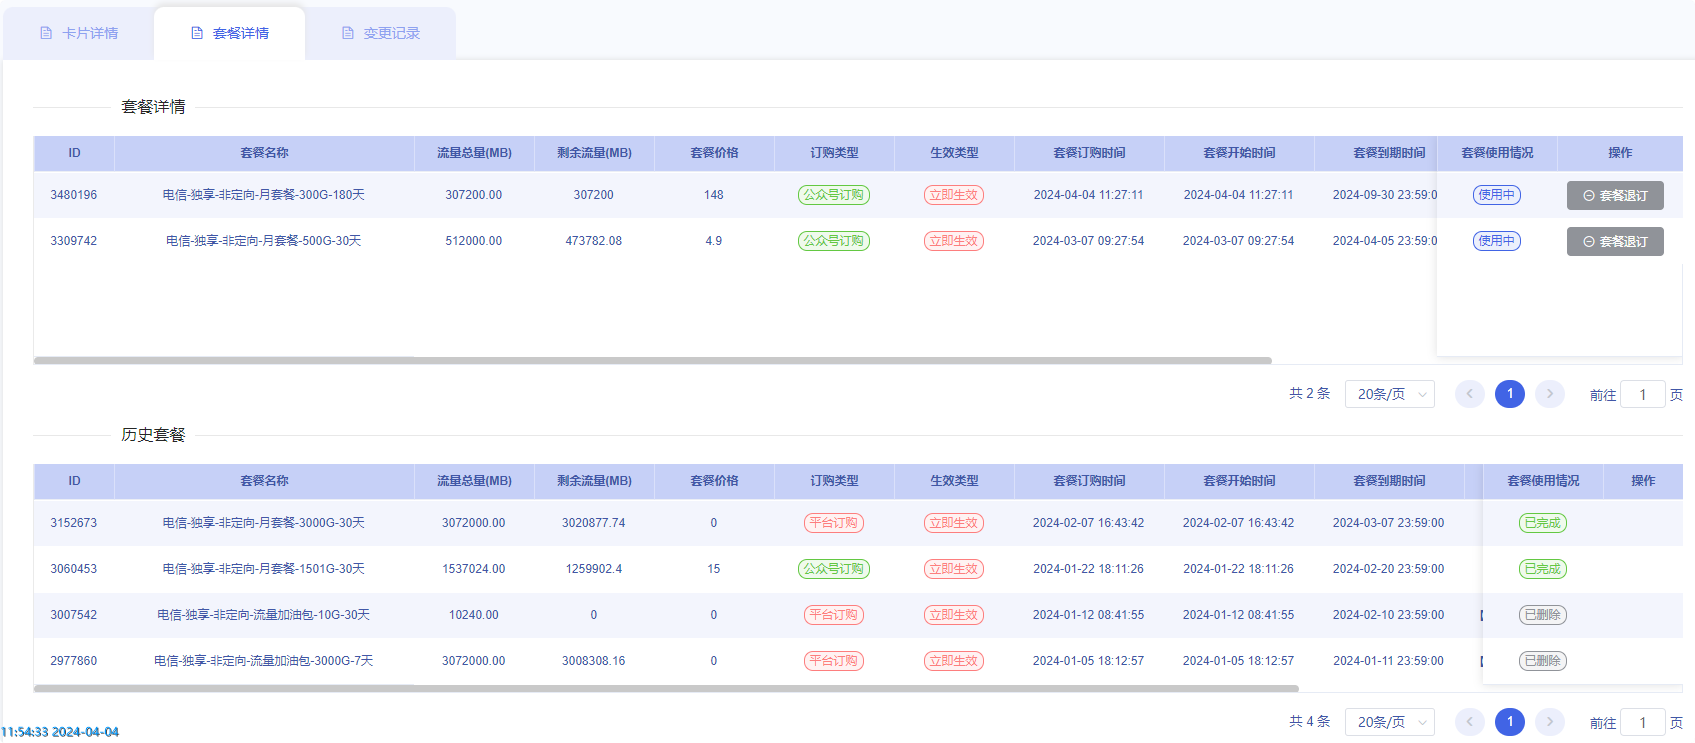Screen dimensions: 1695x743
Task: Click 公众号订购 tag for package 3060453
Action: [833, 569]
